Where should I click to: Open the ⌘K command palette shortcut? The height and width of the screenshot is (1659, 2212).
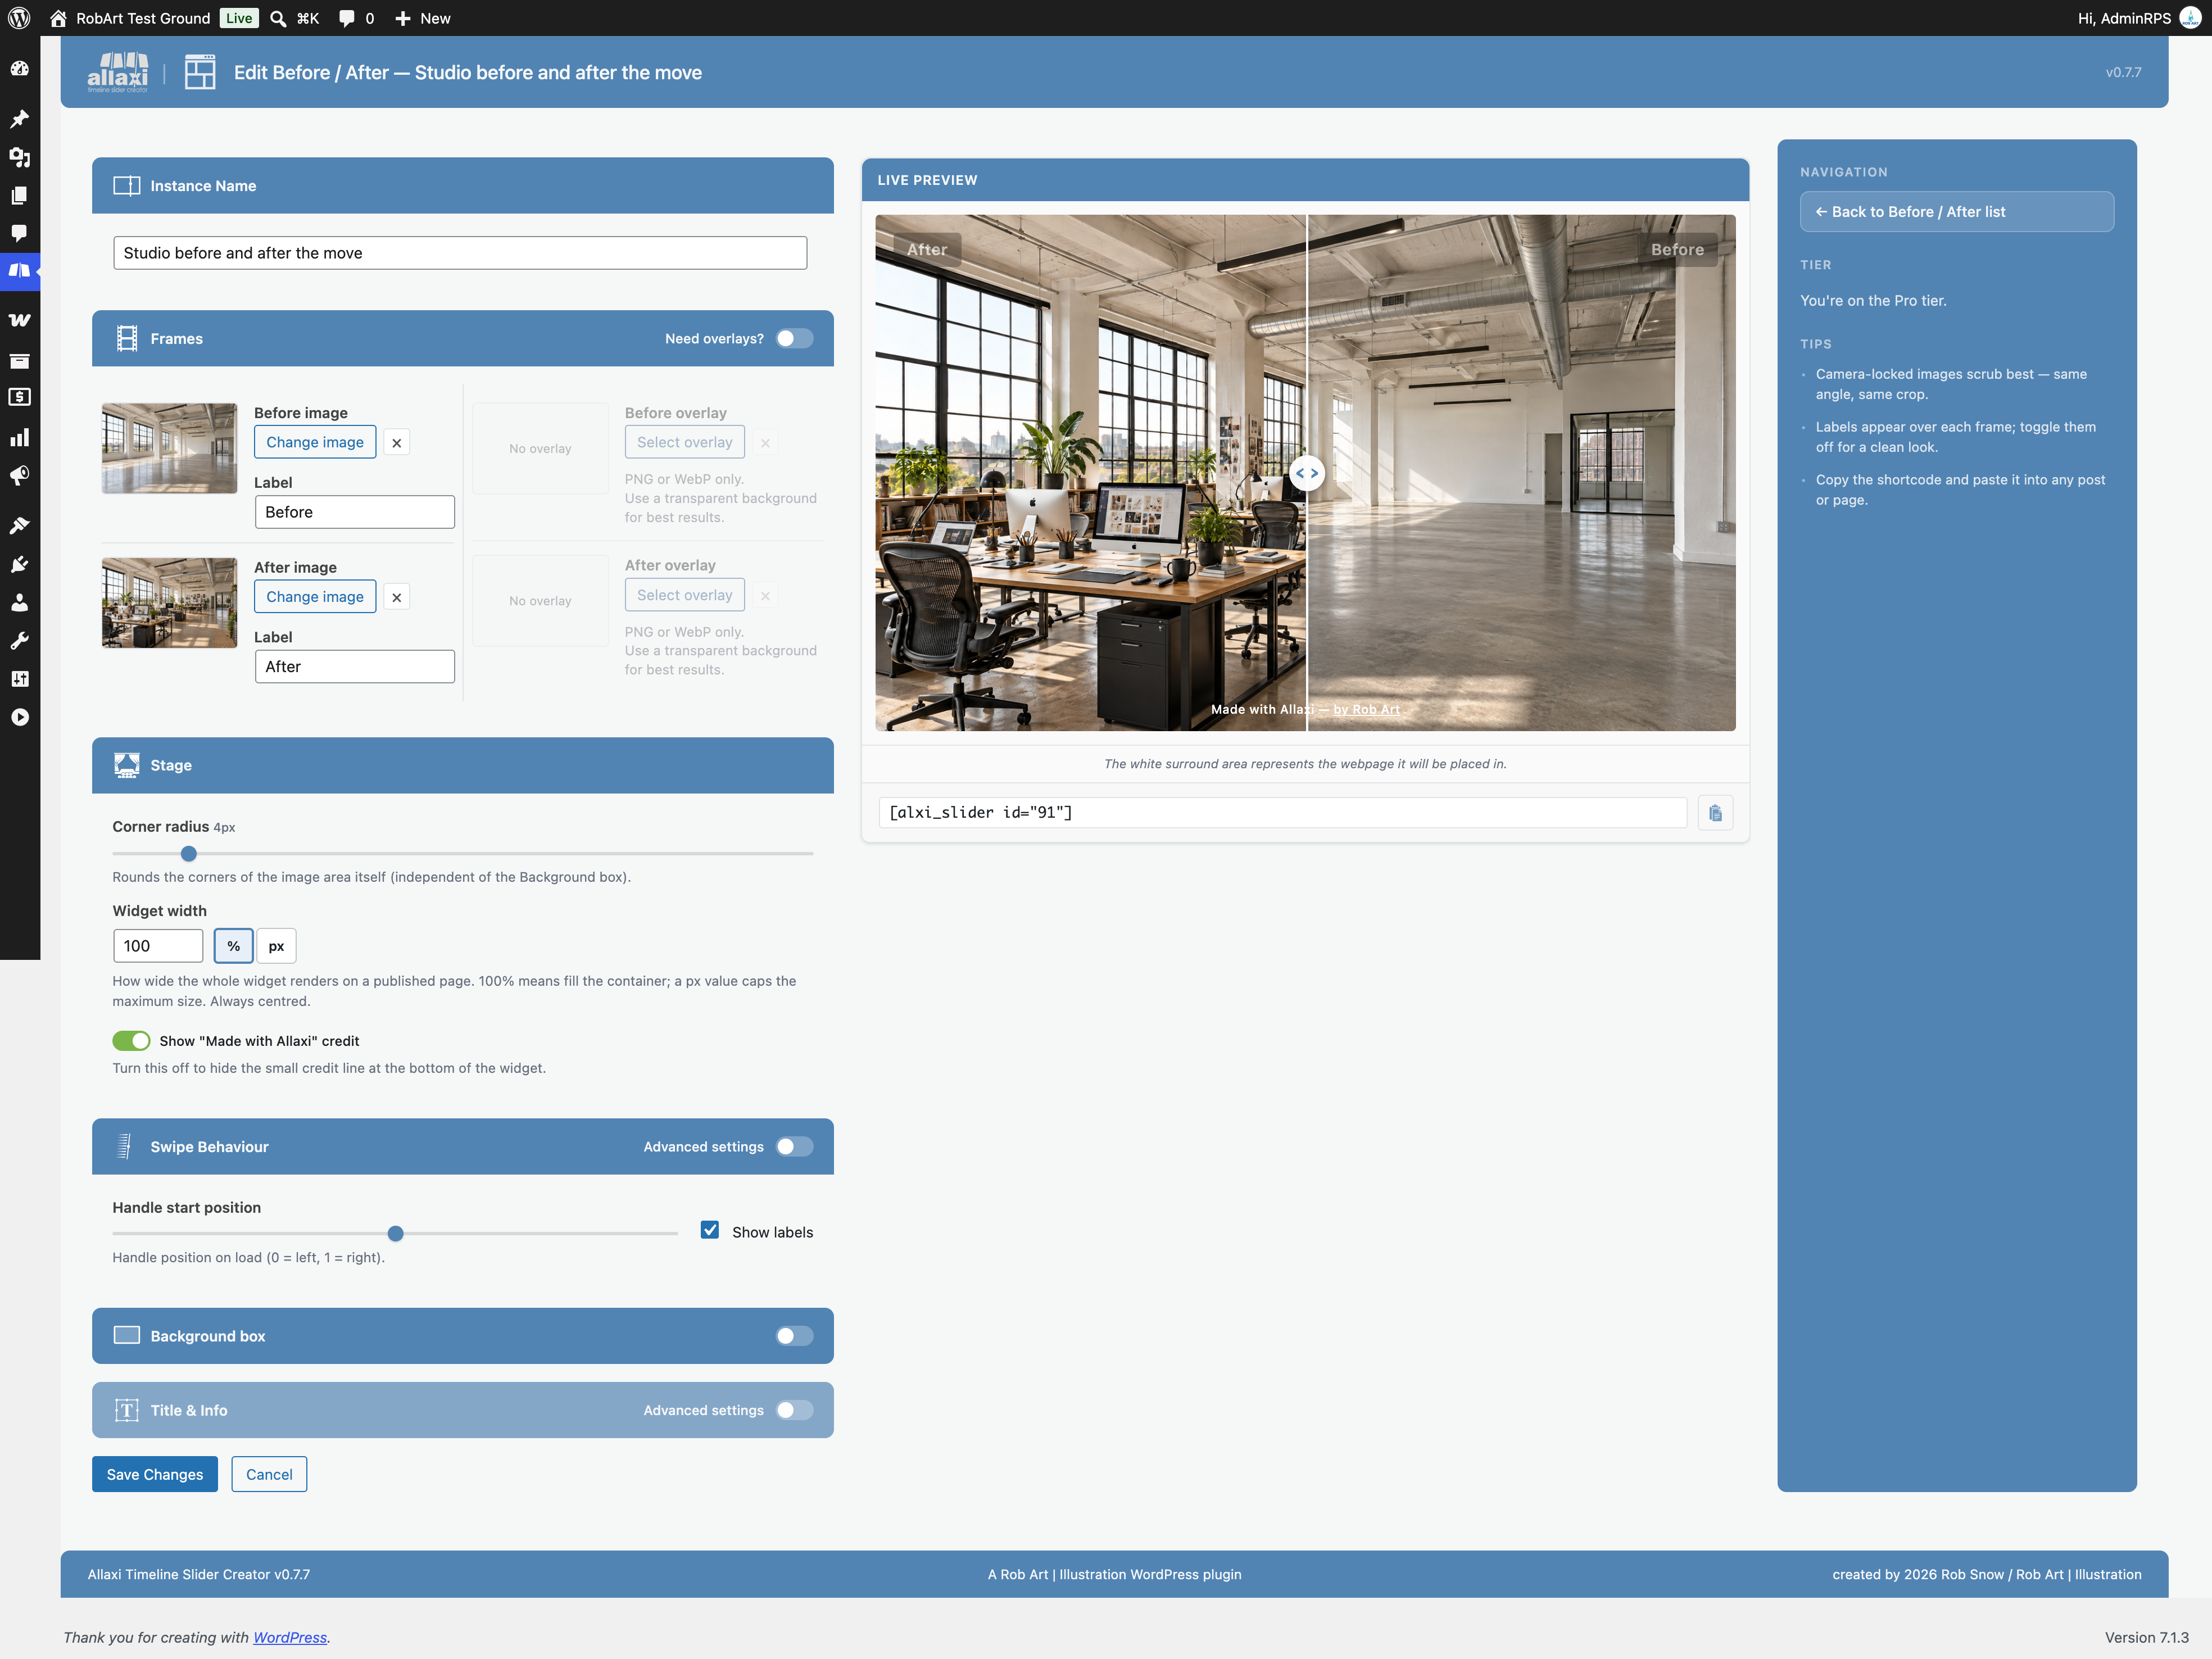coord(308,18)
